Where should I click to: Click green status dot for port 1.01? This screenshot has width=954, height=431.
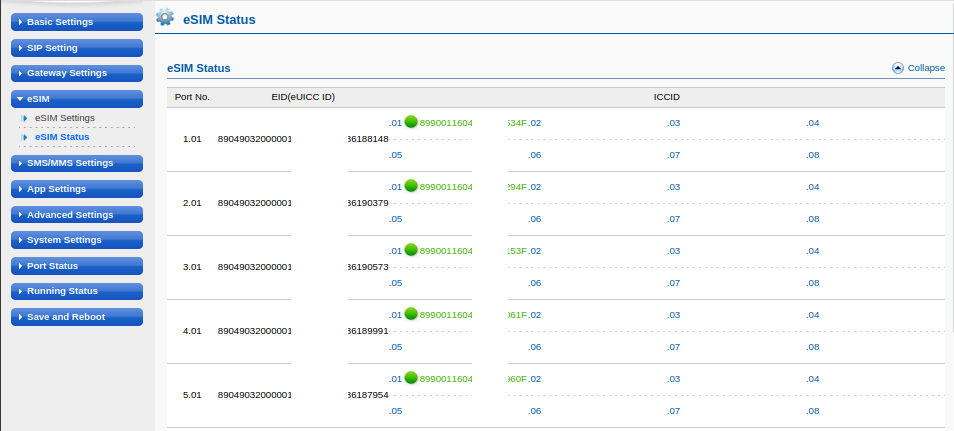(411, 122)
